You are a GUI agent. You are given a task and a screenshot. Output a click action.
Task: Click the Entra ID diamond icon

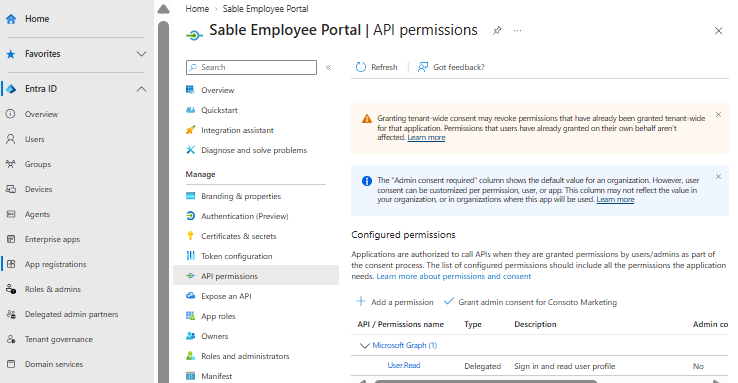[11, 89]
